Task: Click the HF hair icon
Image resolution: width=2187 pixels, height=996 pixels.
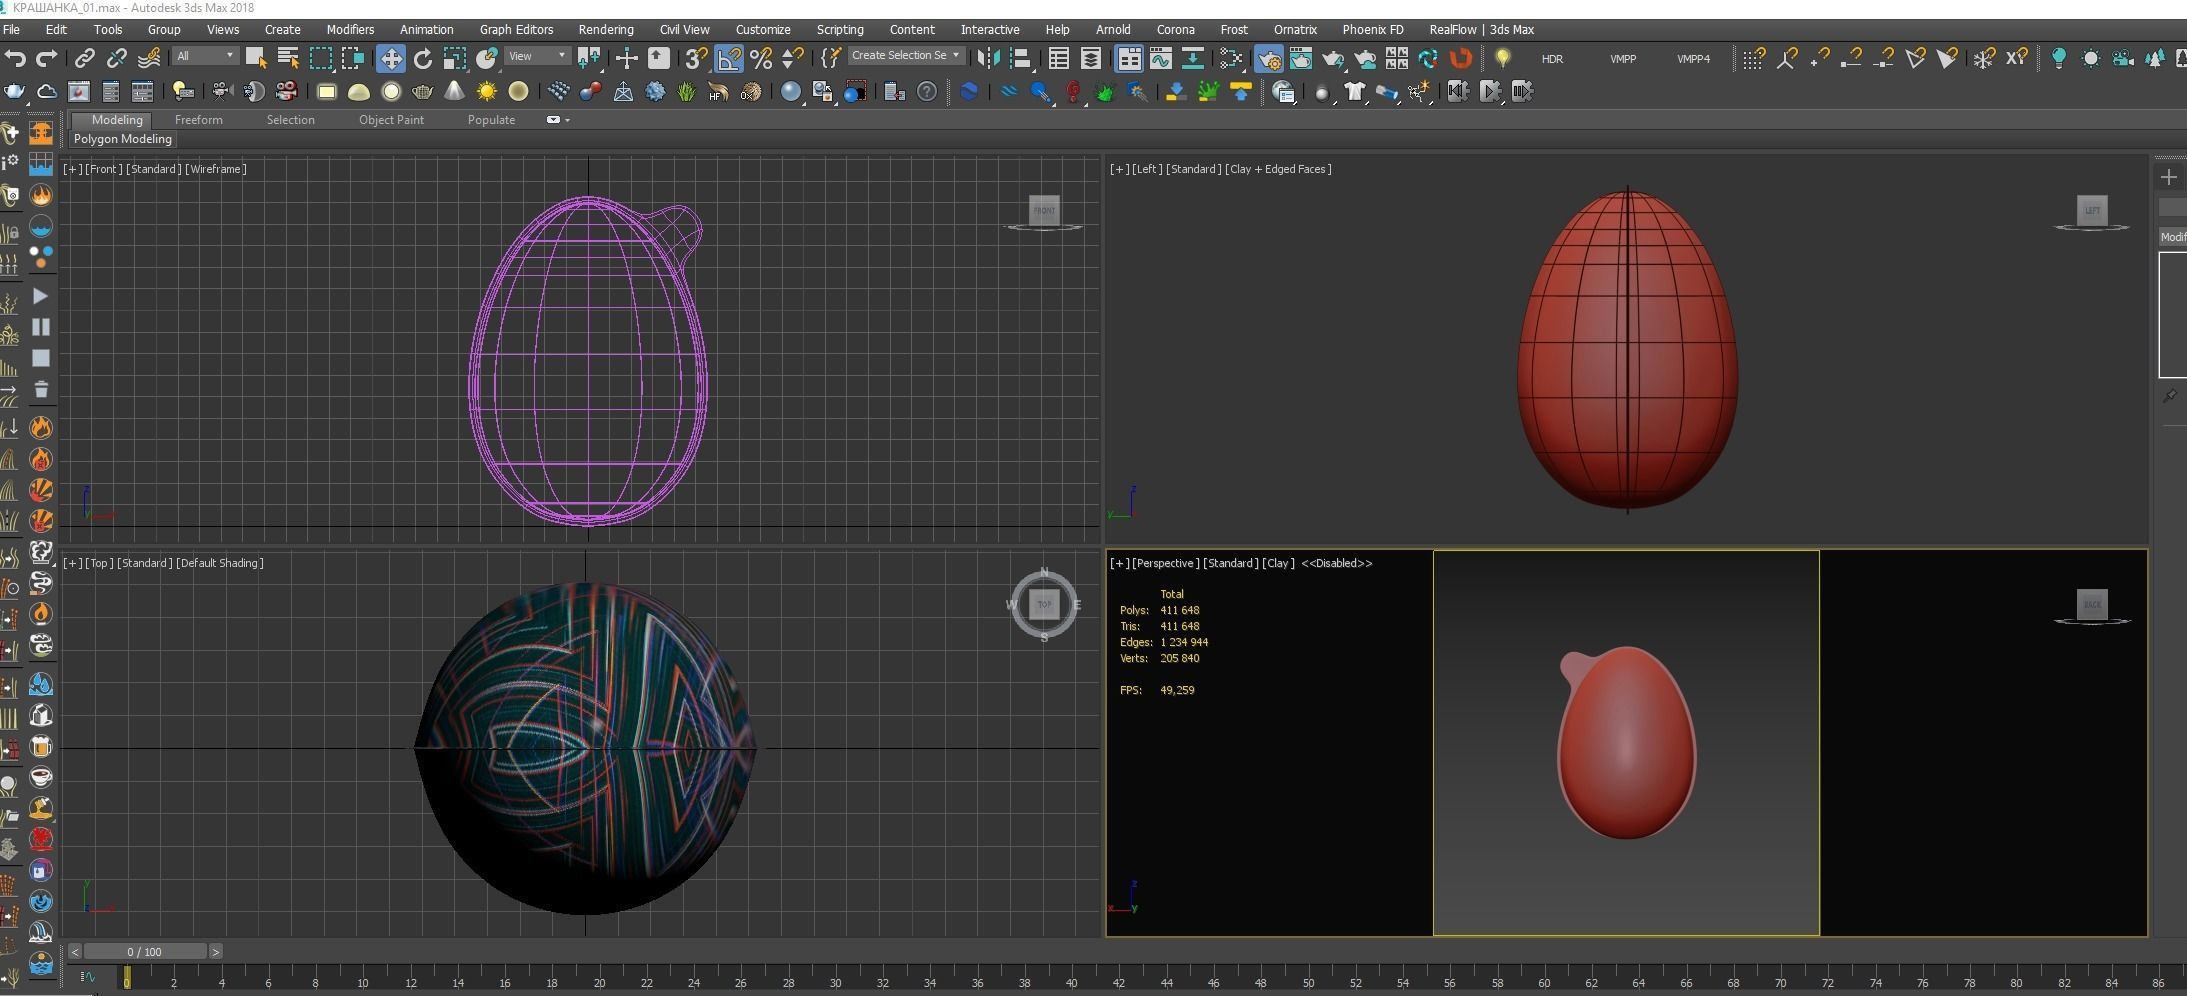Action: (719, 92)
